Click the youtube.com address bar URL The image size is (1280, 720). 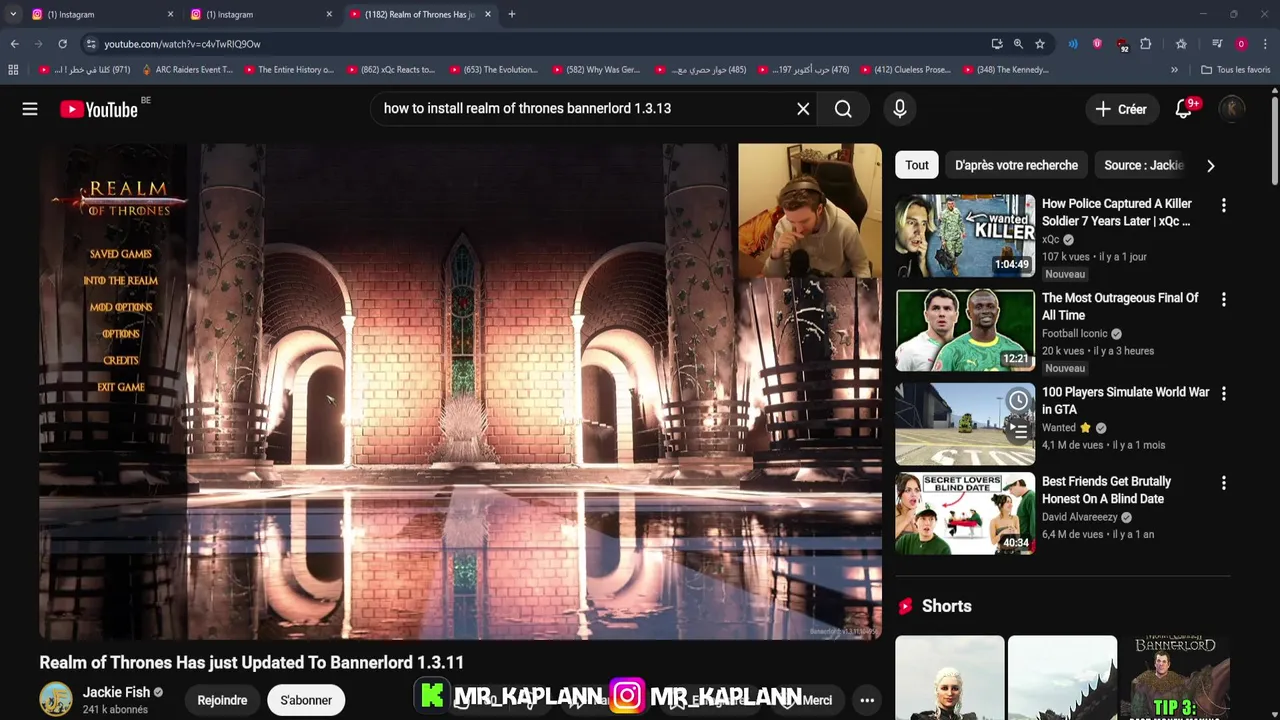pyautogui.click(x=182, y=44)
